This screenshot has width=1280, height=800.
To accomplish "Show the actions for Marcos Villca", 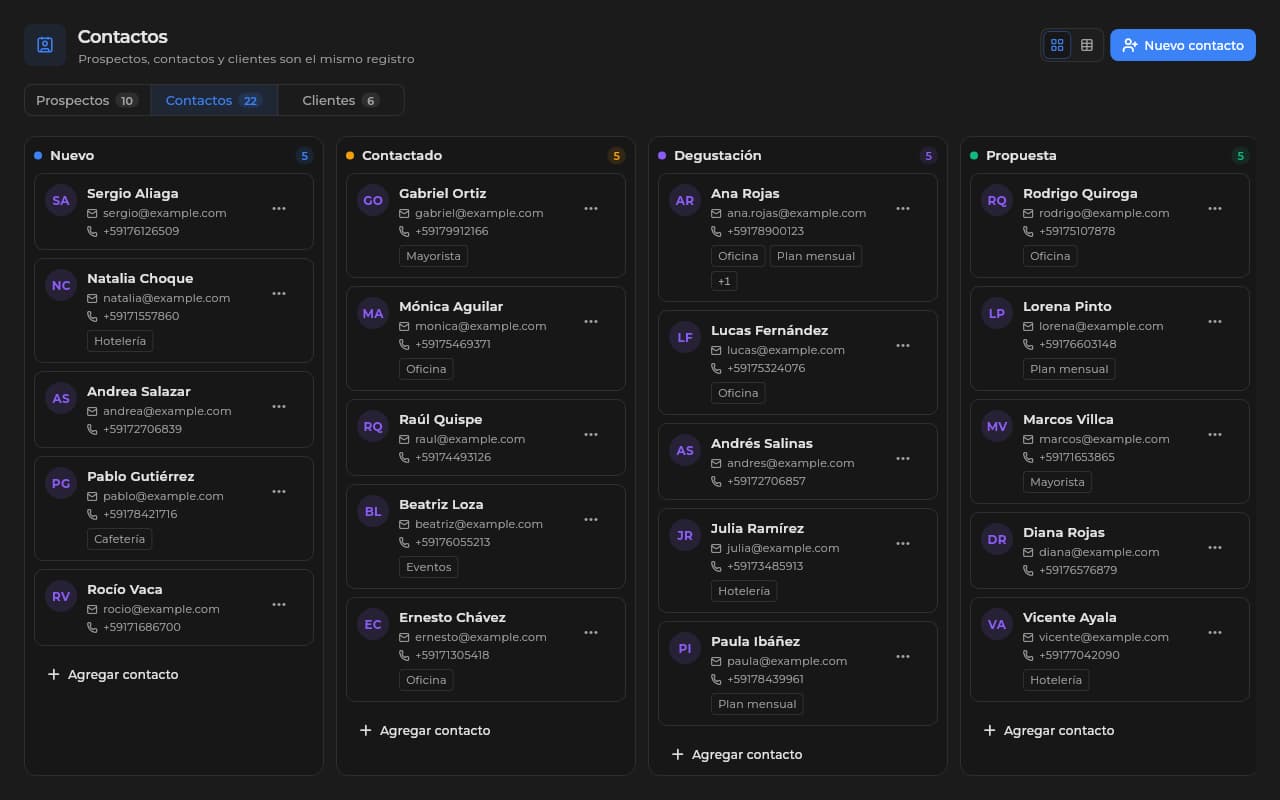I will coord(1215,434).
